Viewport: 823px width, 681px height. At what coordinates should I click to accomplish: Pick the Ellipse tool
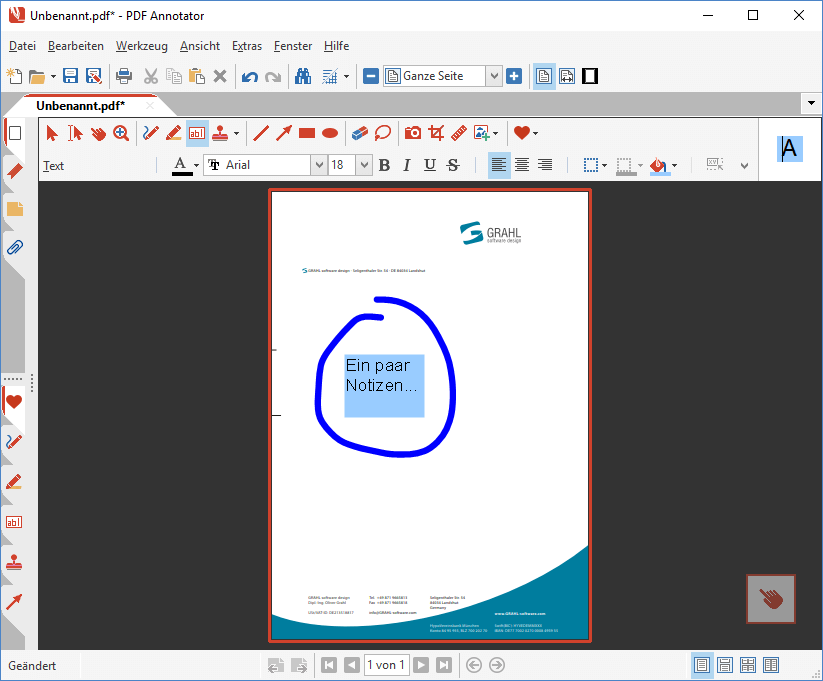pyautogui.click(x=330, y=133)
